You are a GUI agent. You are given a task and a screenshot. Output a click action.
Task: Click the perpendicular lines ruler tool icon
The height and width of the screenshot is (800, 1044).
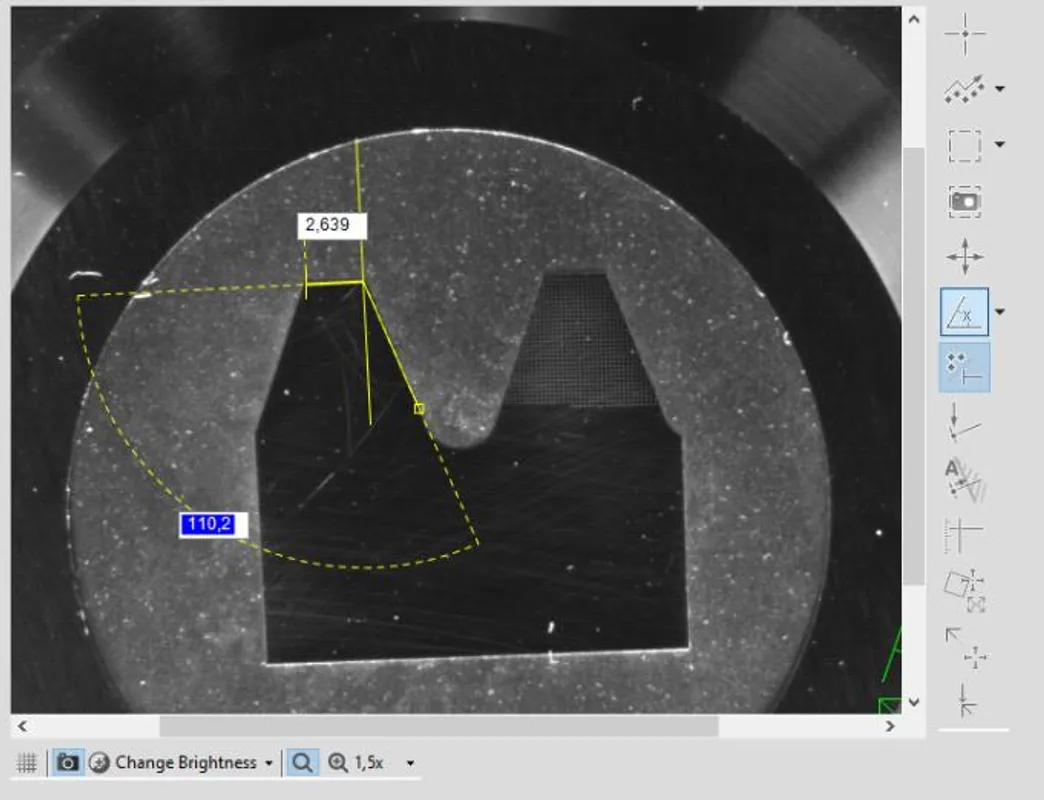point(964,534)
